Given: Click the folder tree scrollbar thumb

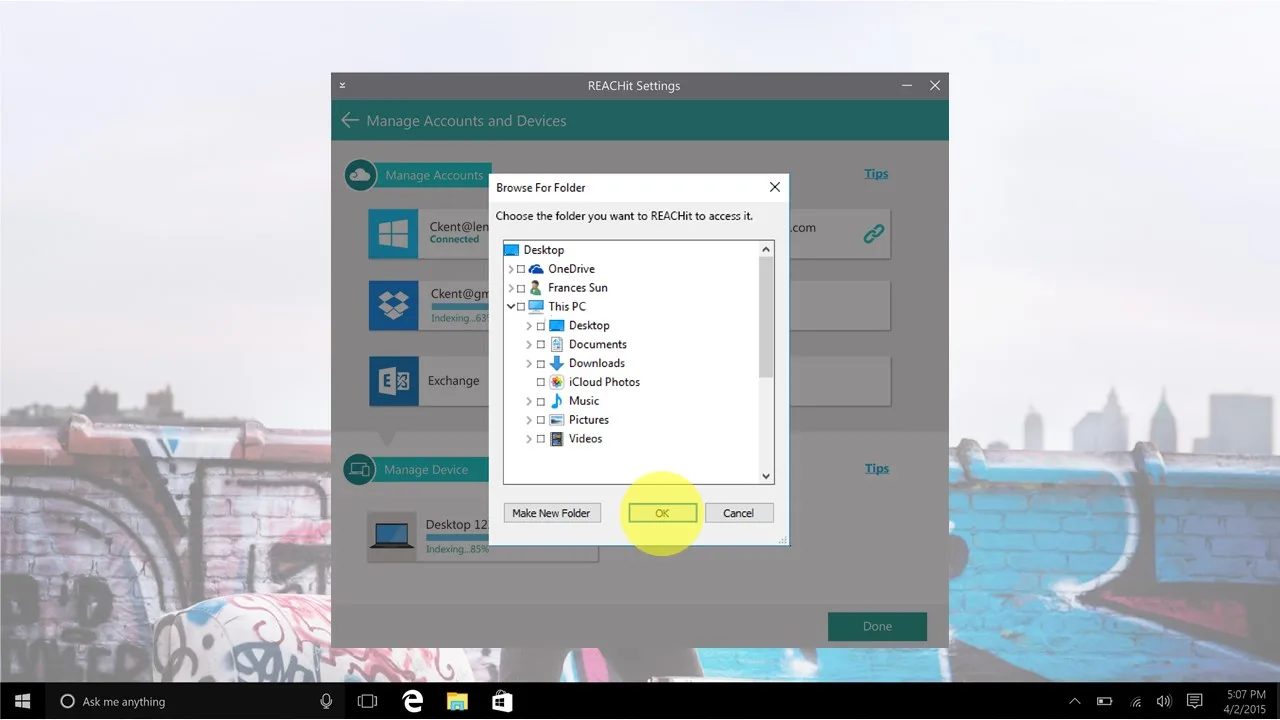Looking at the screenshot, I should pyautogui.click(x=766, y=317).
